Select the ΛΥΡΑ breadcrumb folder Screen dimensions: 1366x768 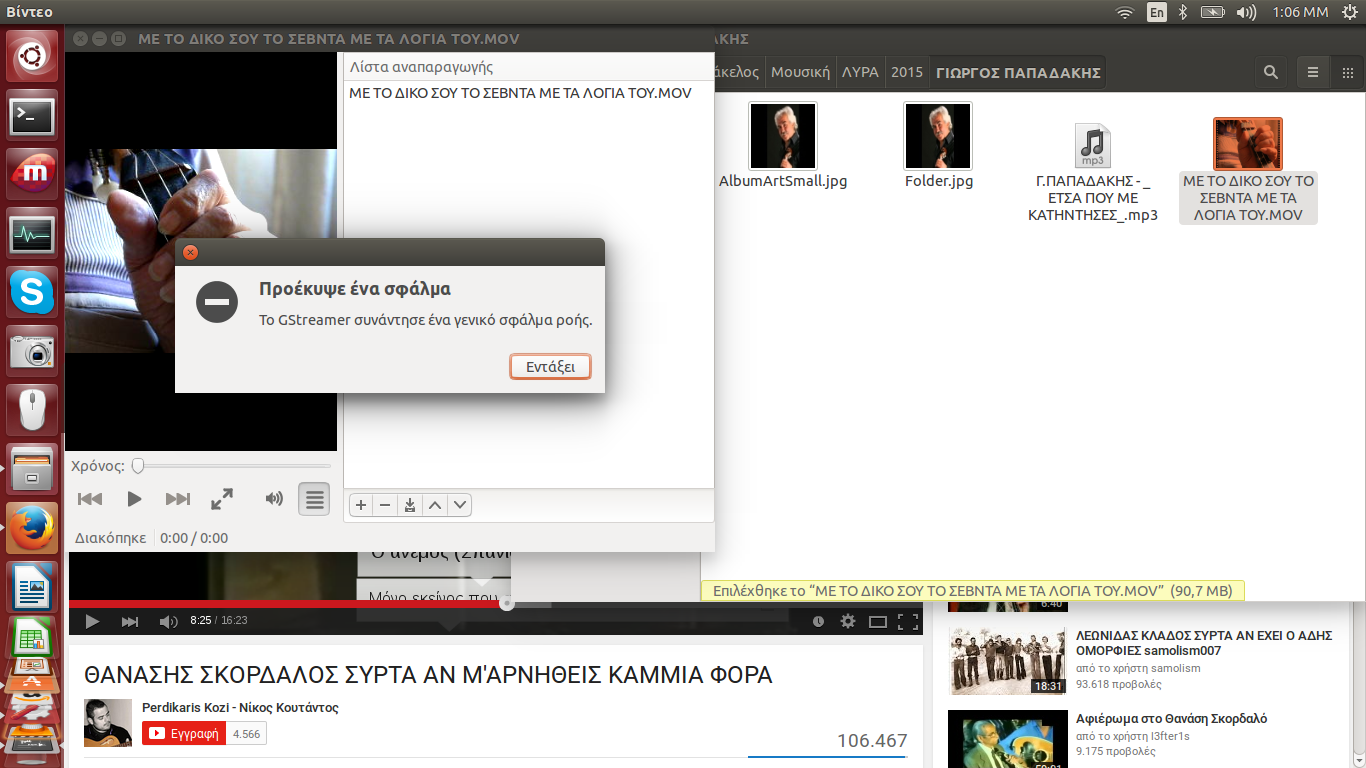[x=860, y=72]
